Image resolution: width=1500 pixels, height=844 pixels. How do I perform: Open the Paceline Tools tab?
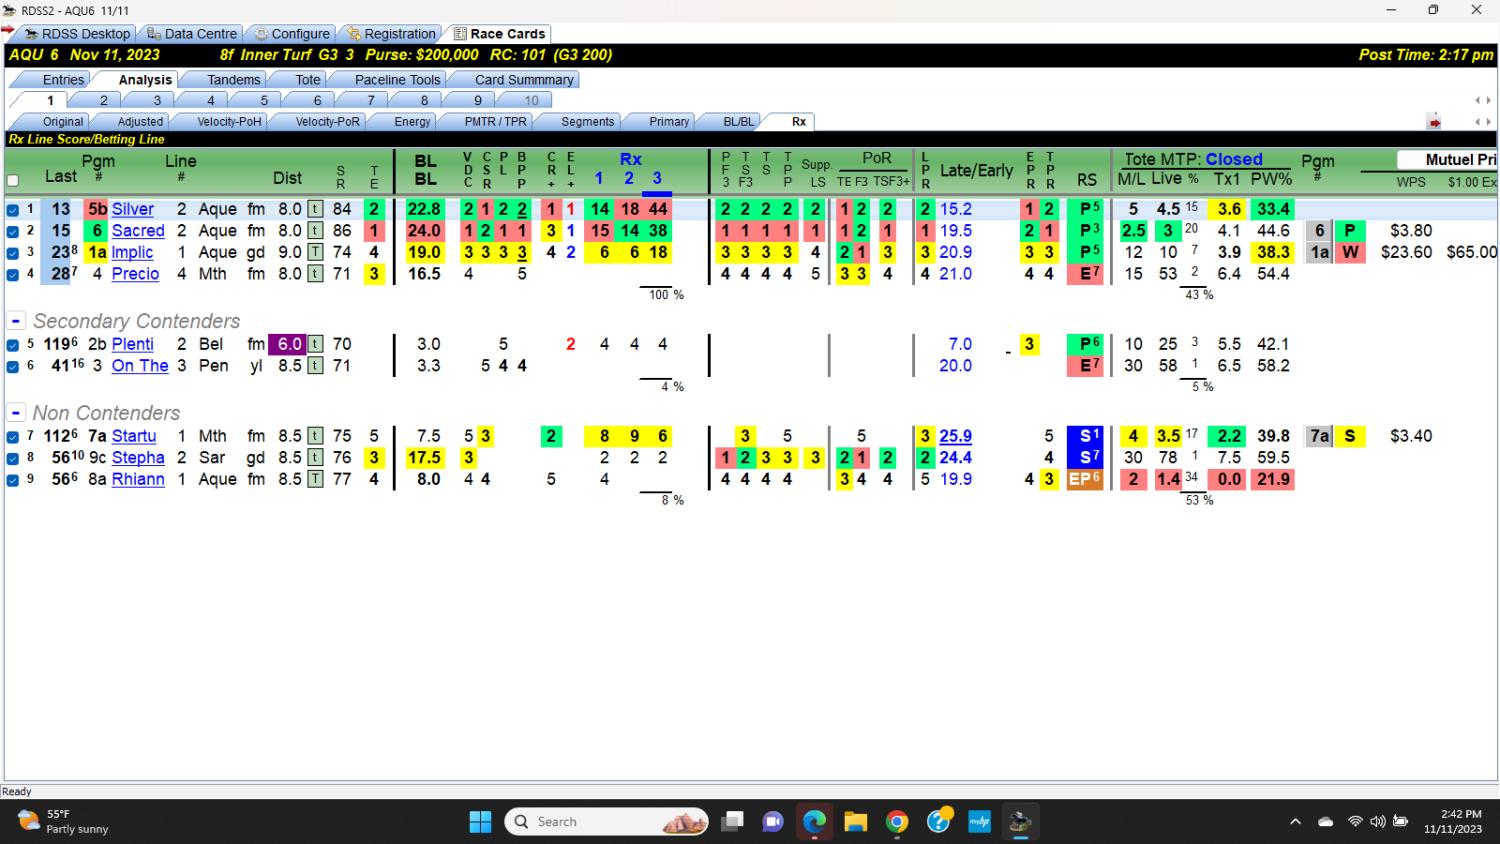[397, 80]
